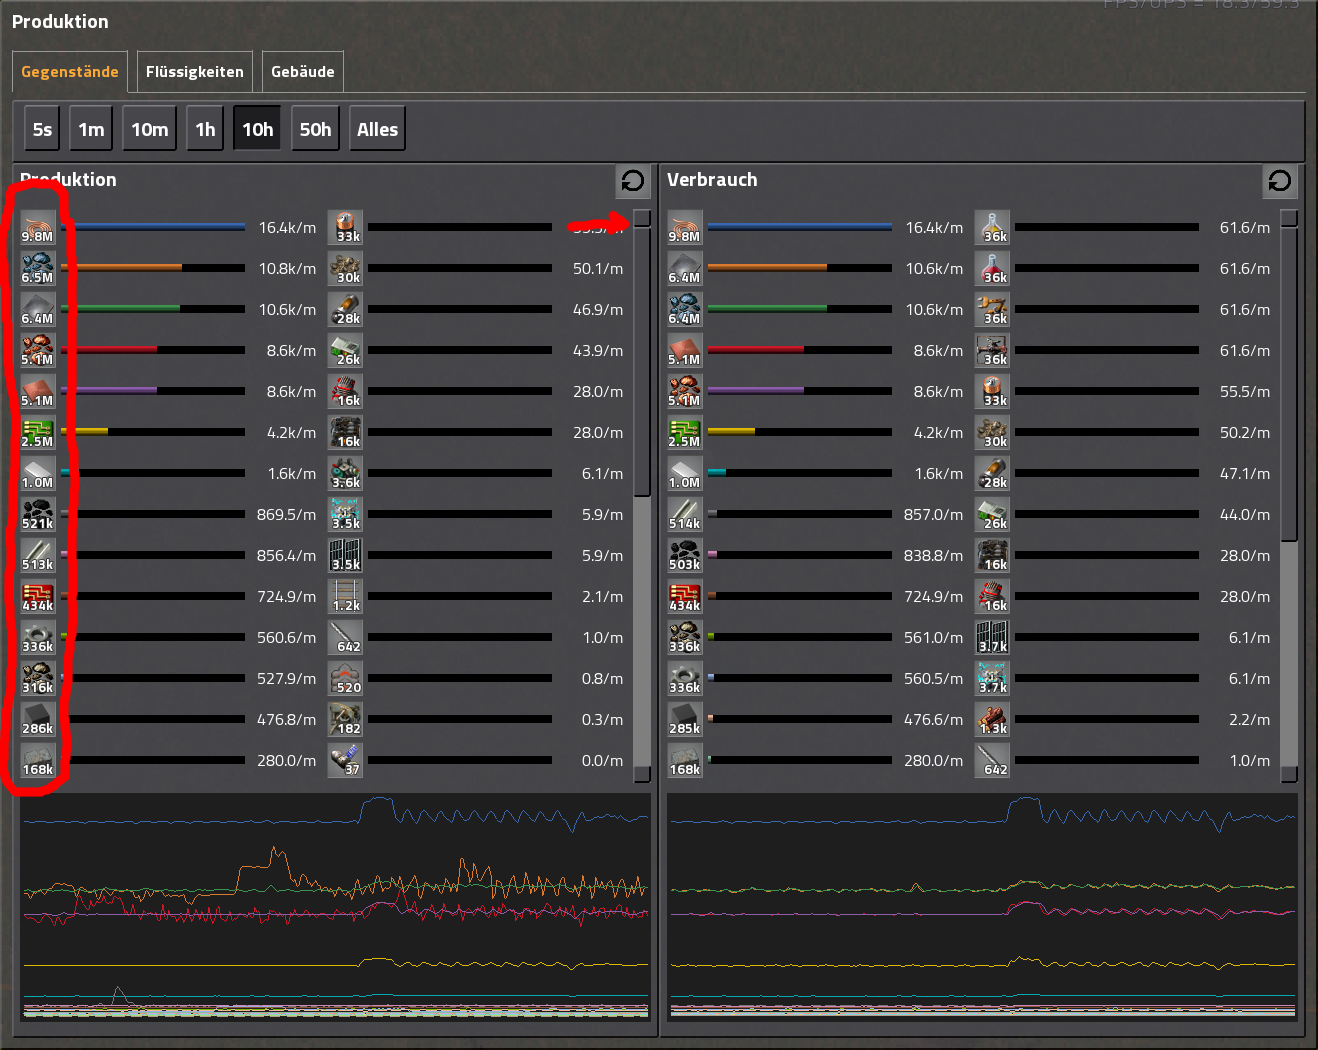Click Verbrauch scrollbar down arrow
The width and height of the screenshot is (1318, 1050).
coord(1290,775)
